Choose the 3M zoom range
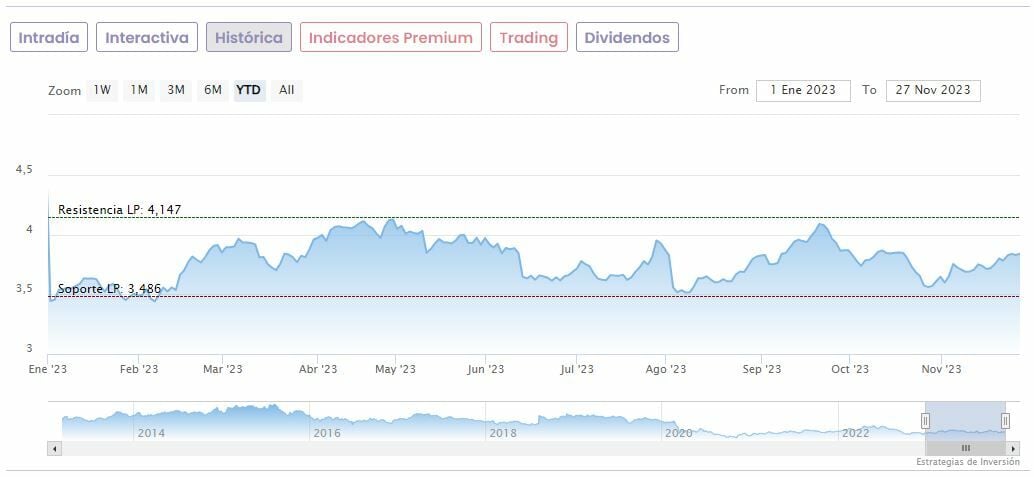The image size is (1034, 477). point(176,90)
